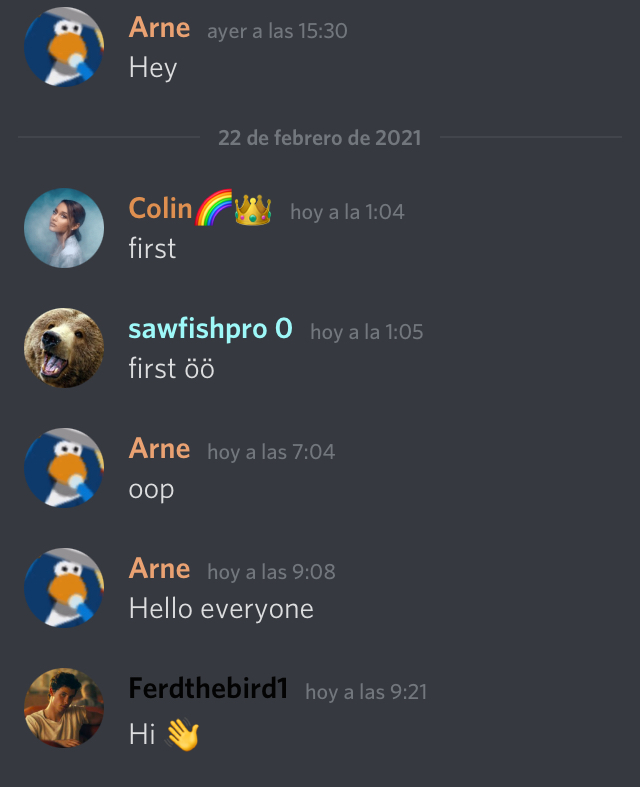This screenshot has height=787, width=640.
Task: Click the 22 de febrero de 2021 divider
Action: tap(320, 138)
